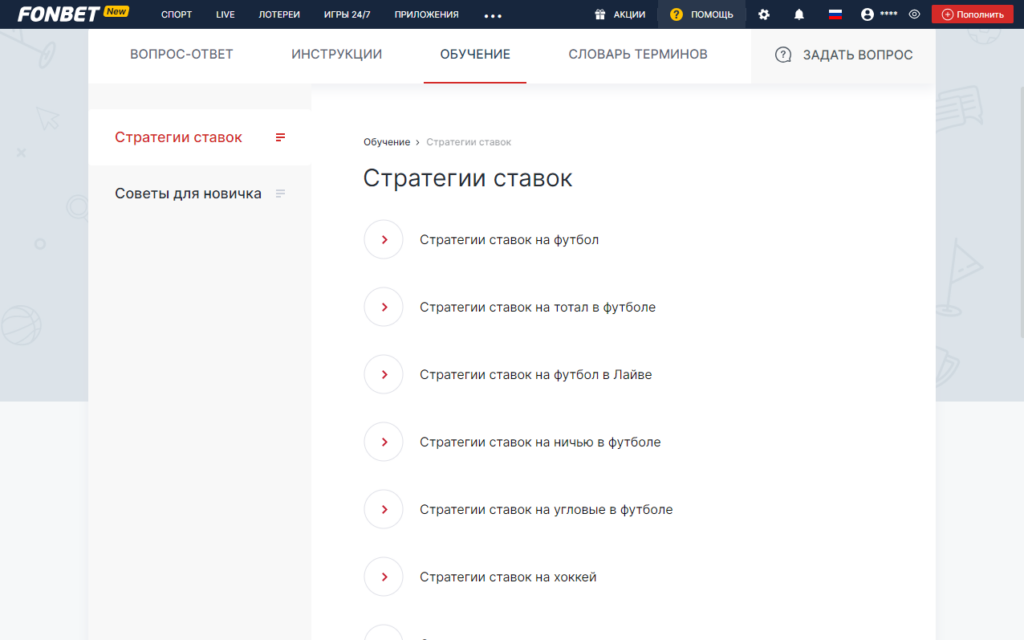Open Стратегии ставок на футбол article

tap(509, 240)
